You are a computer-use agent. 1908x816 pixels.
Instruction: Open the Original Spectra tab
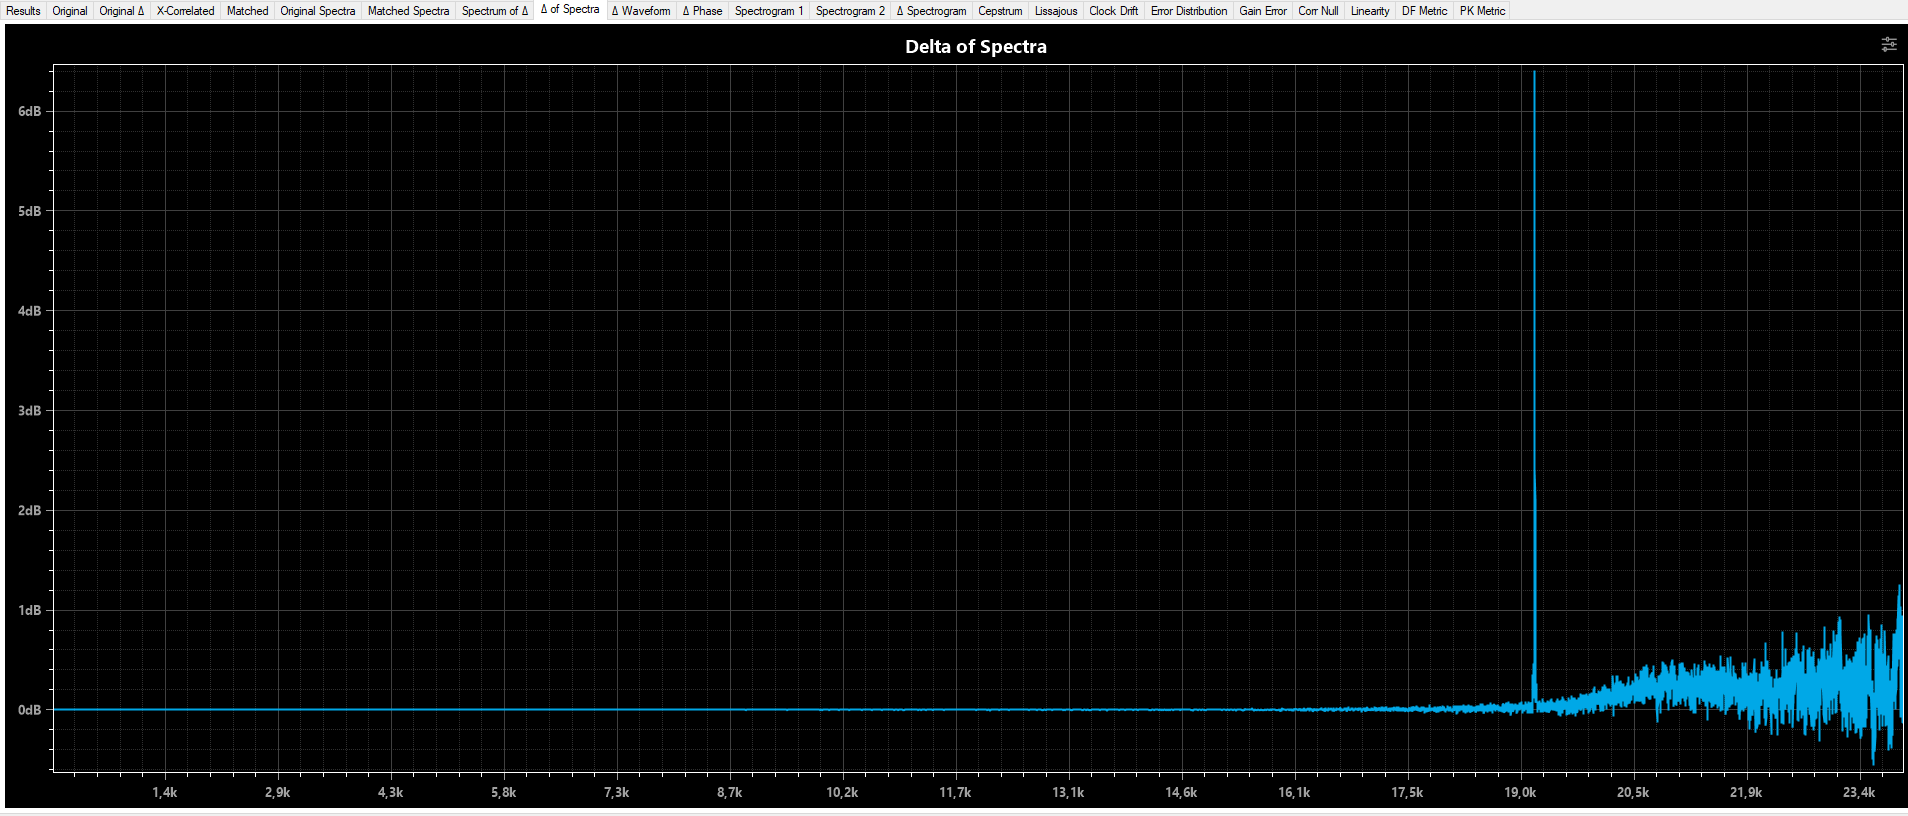pos(317,11)
